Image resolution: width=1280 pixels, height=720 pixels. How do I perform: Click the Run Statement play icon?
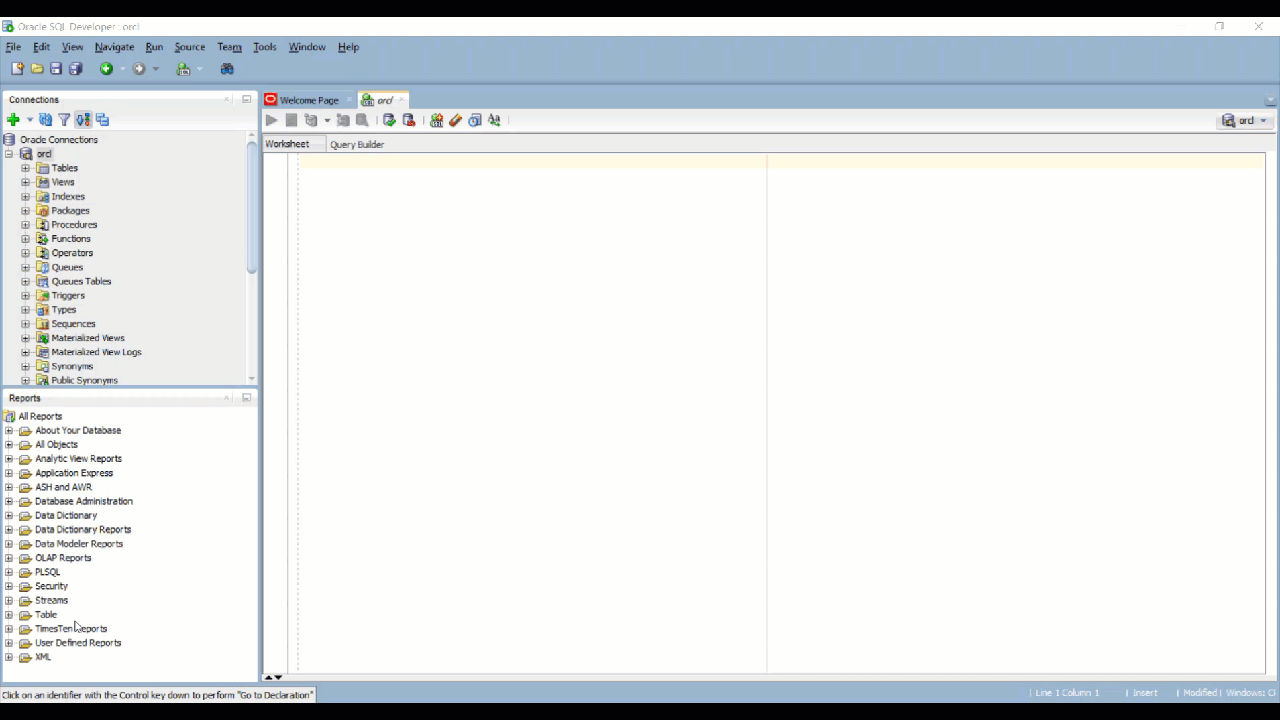[x=271, y=120]
